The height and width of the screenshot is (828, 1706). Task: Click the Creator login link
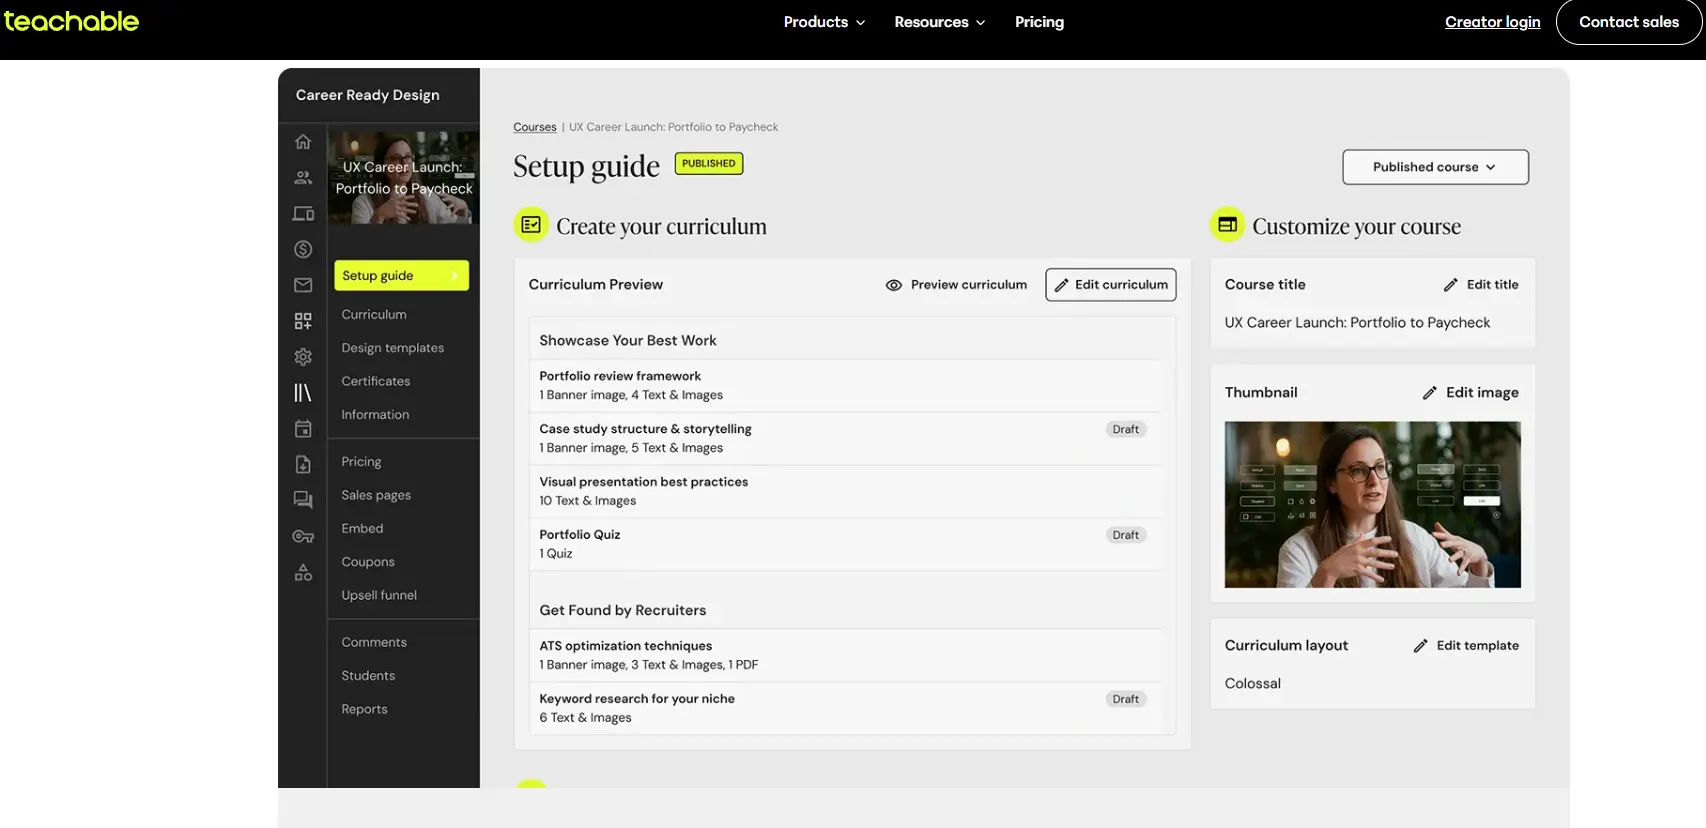pyautogui.click(x=1492, y=22)
